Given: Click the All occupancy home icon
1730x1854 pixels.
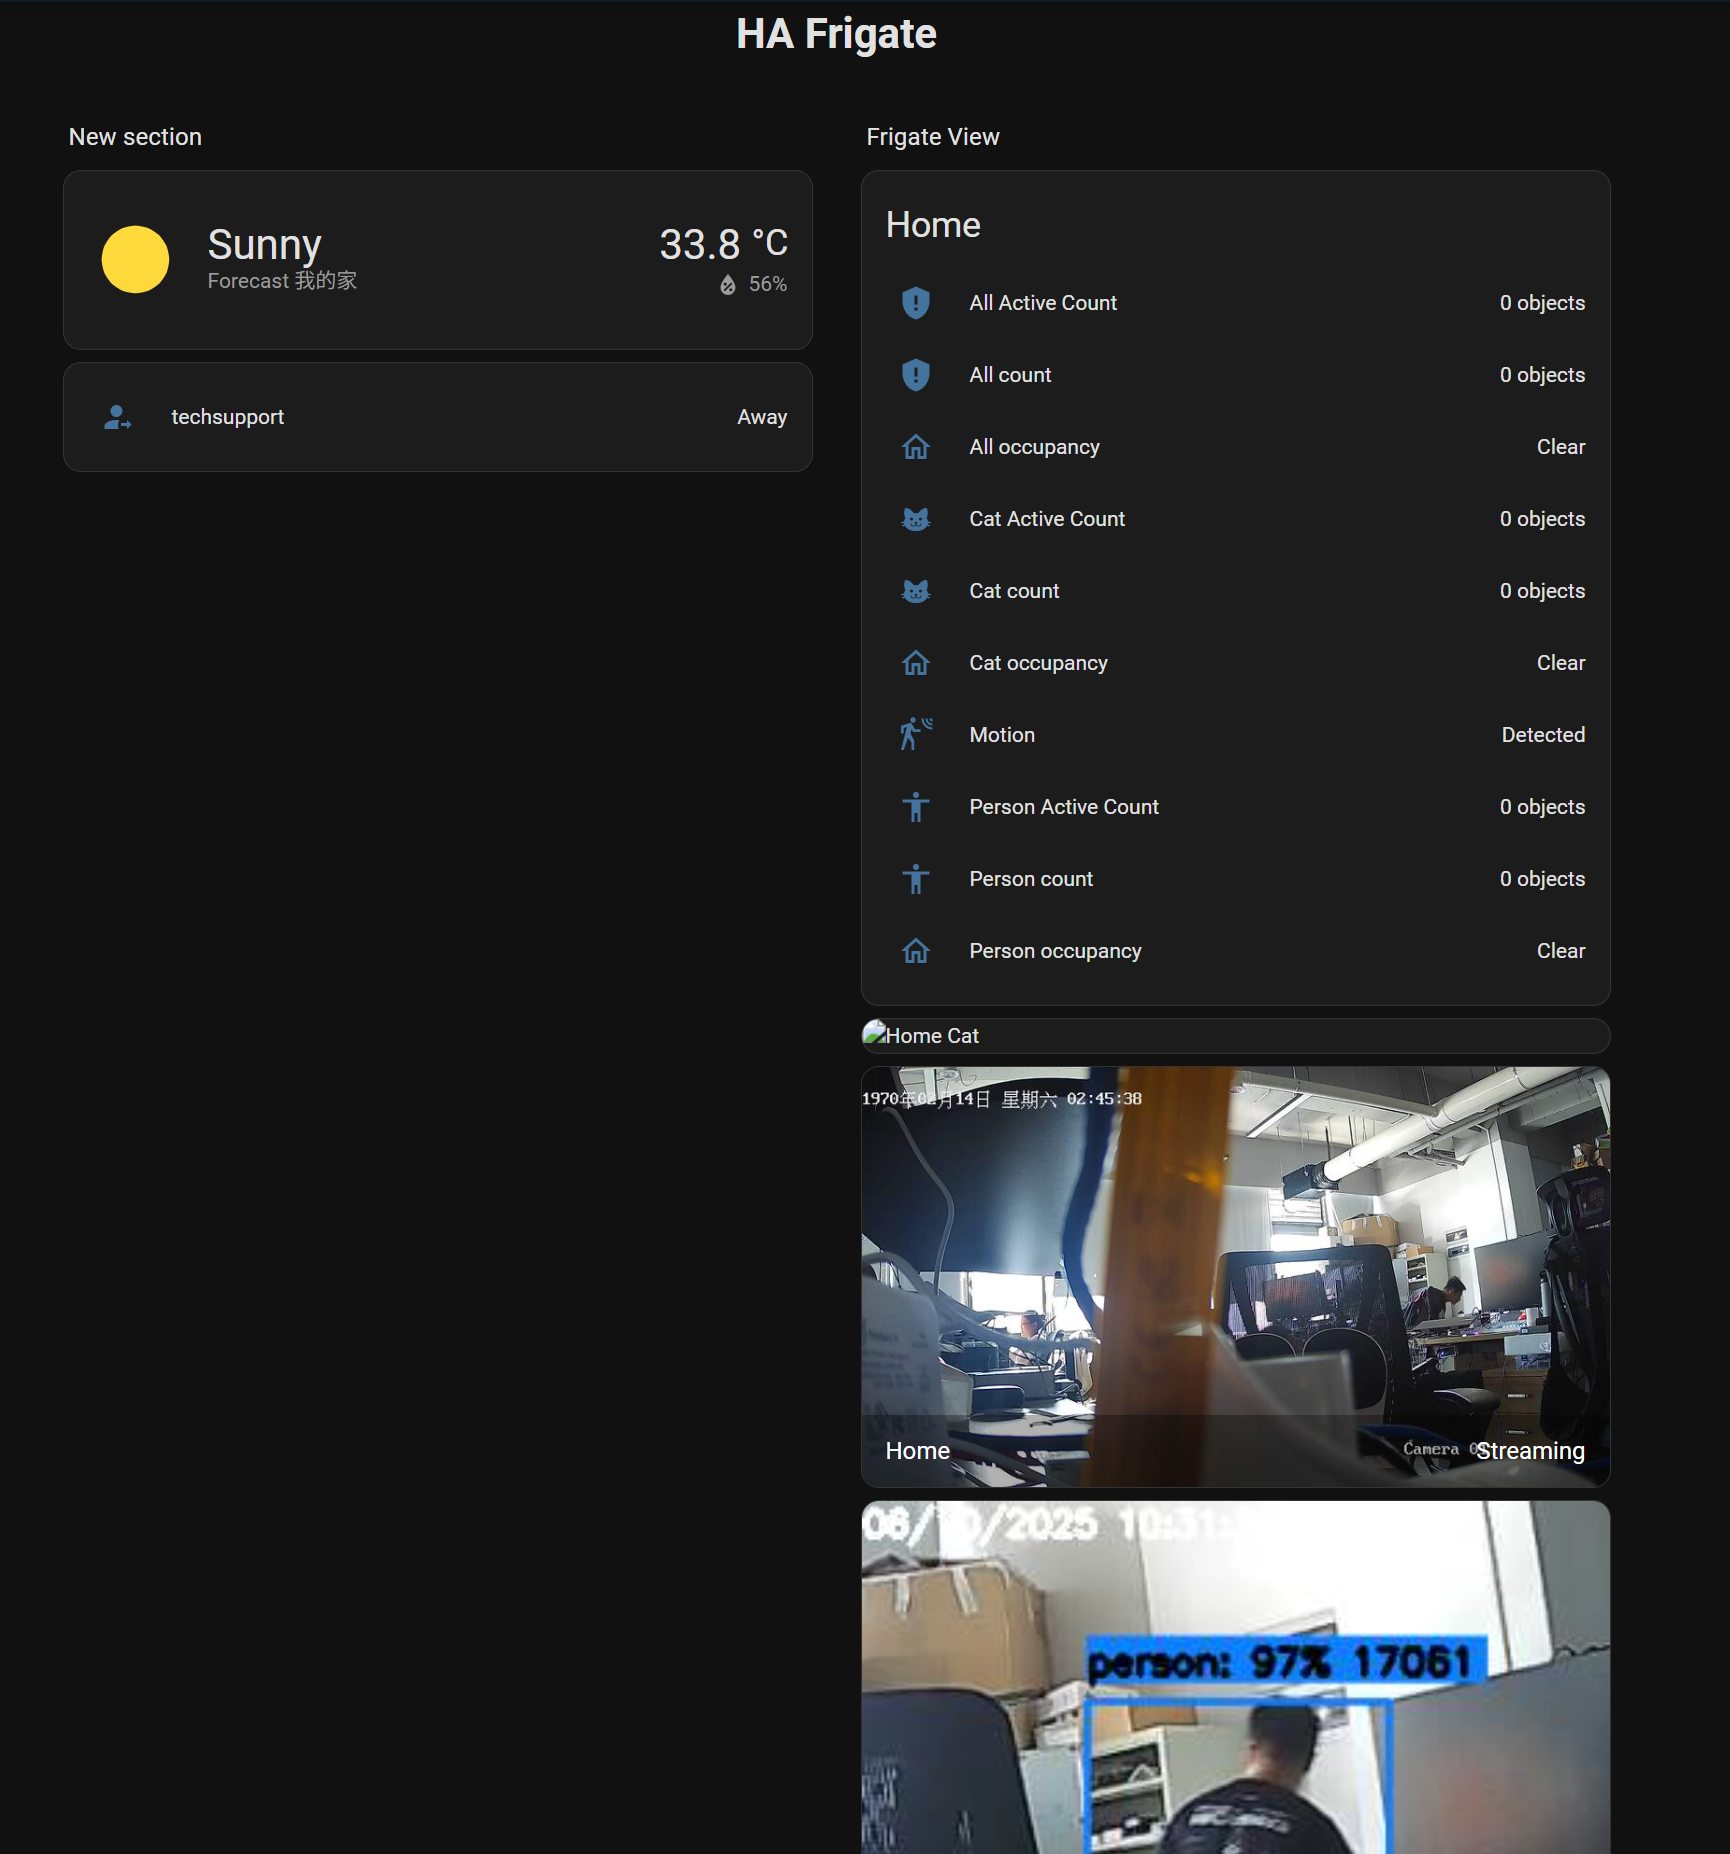Looking at the screenshot, I should coord(915,446).
